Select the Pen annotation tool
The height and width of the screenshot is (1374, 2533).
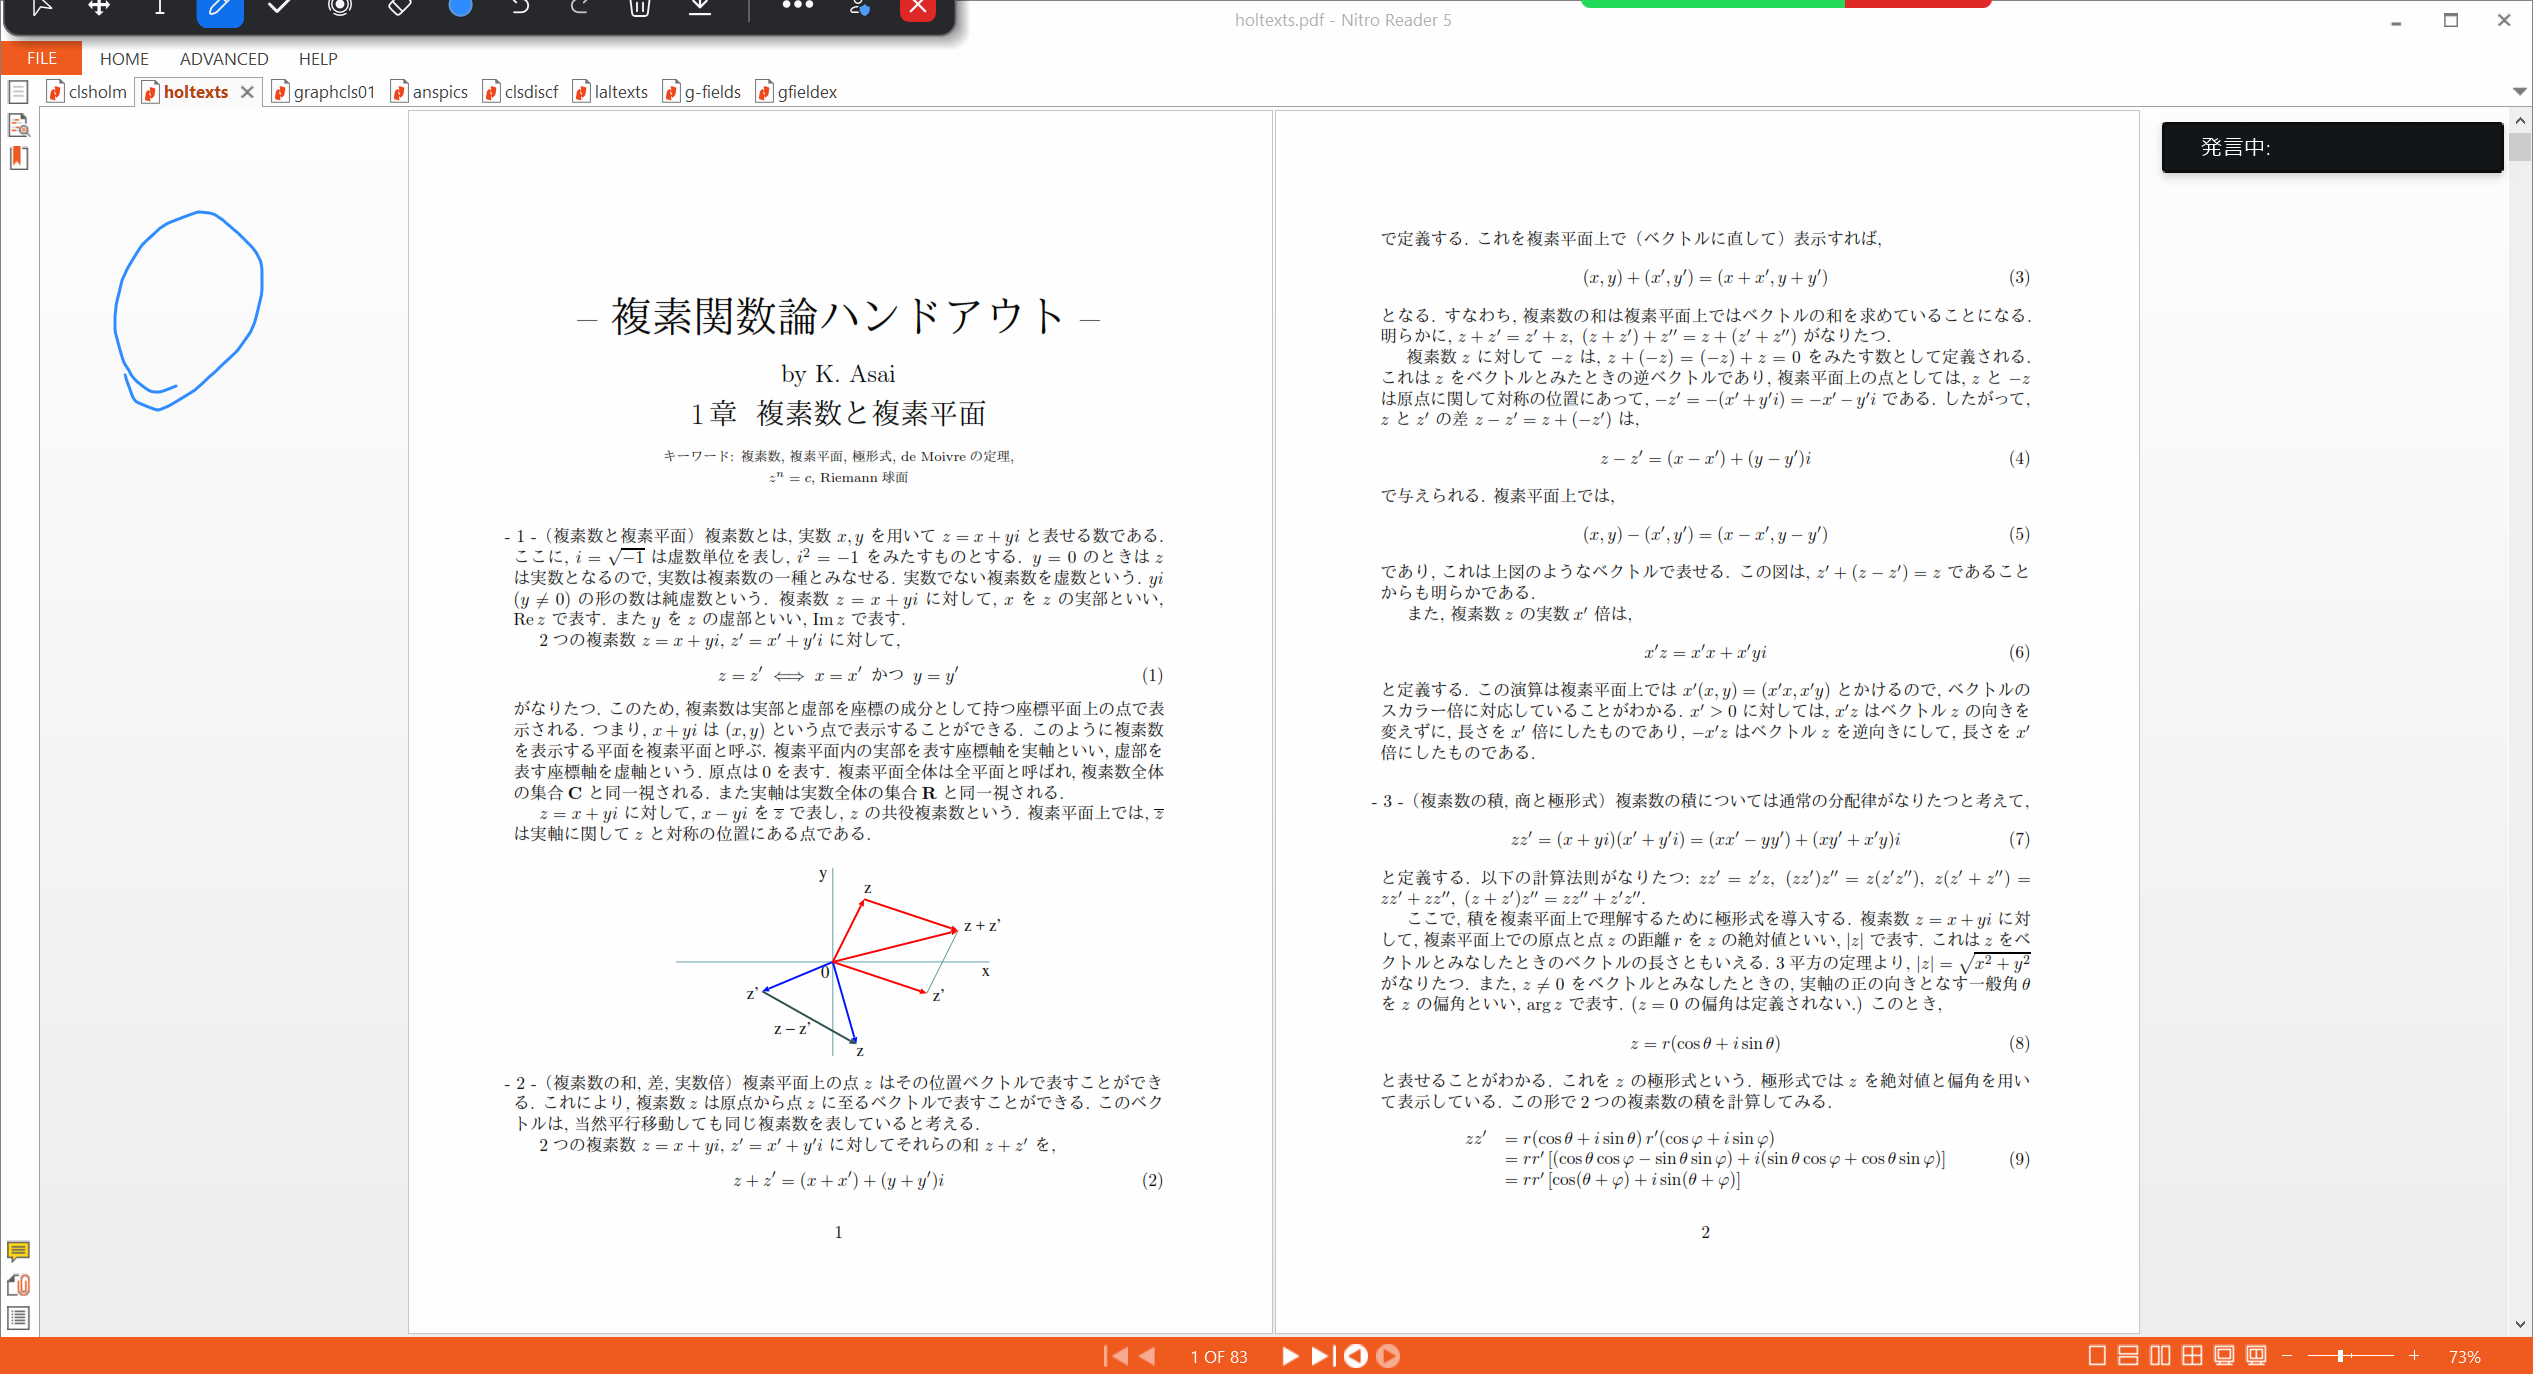219,8
